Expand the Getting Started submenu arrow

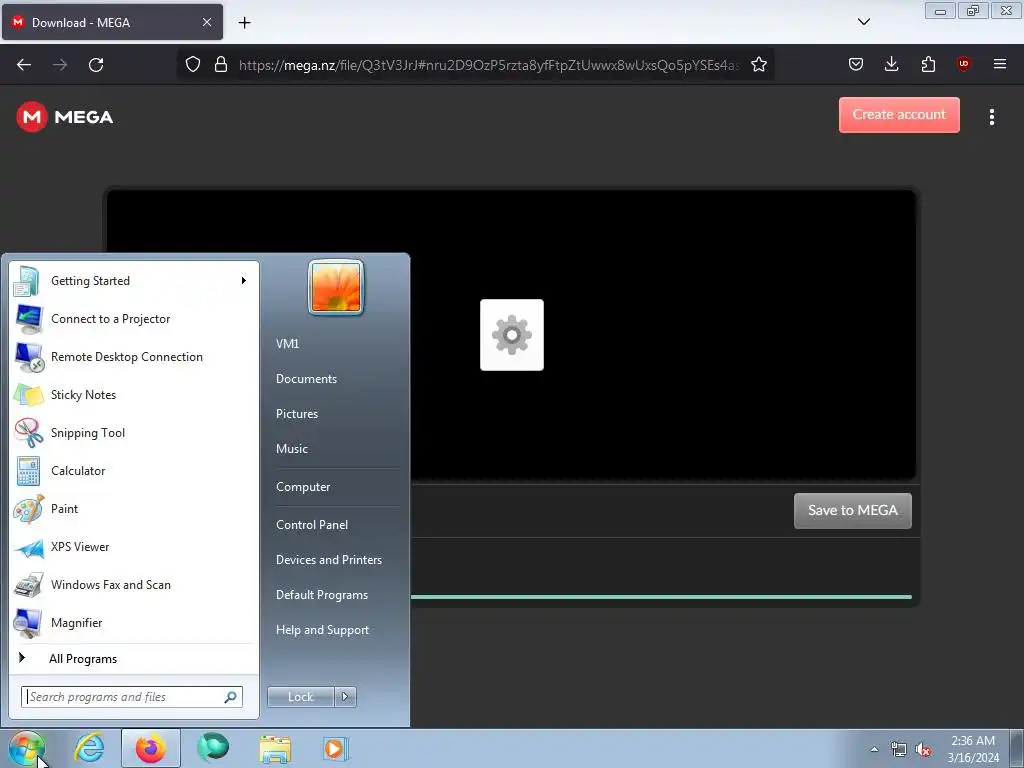pos(244,281)
